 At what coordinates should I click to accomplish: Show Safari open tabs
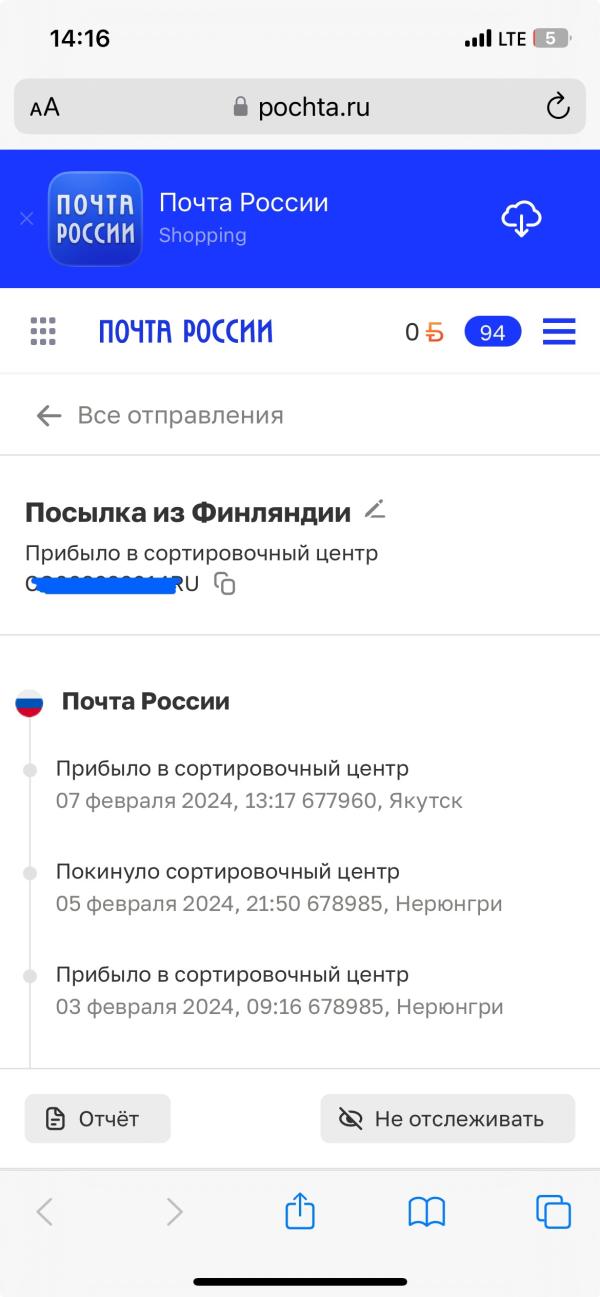pyautogui.click(x=553, y=1212)
